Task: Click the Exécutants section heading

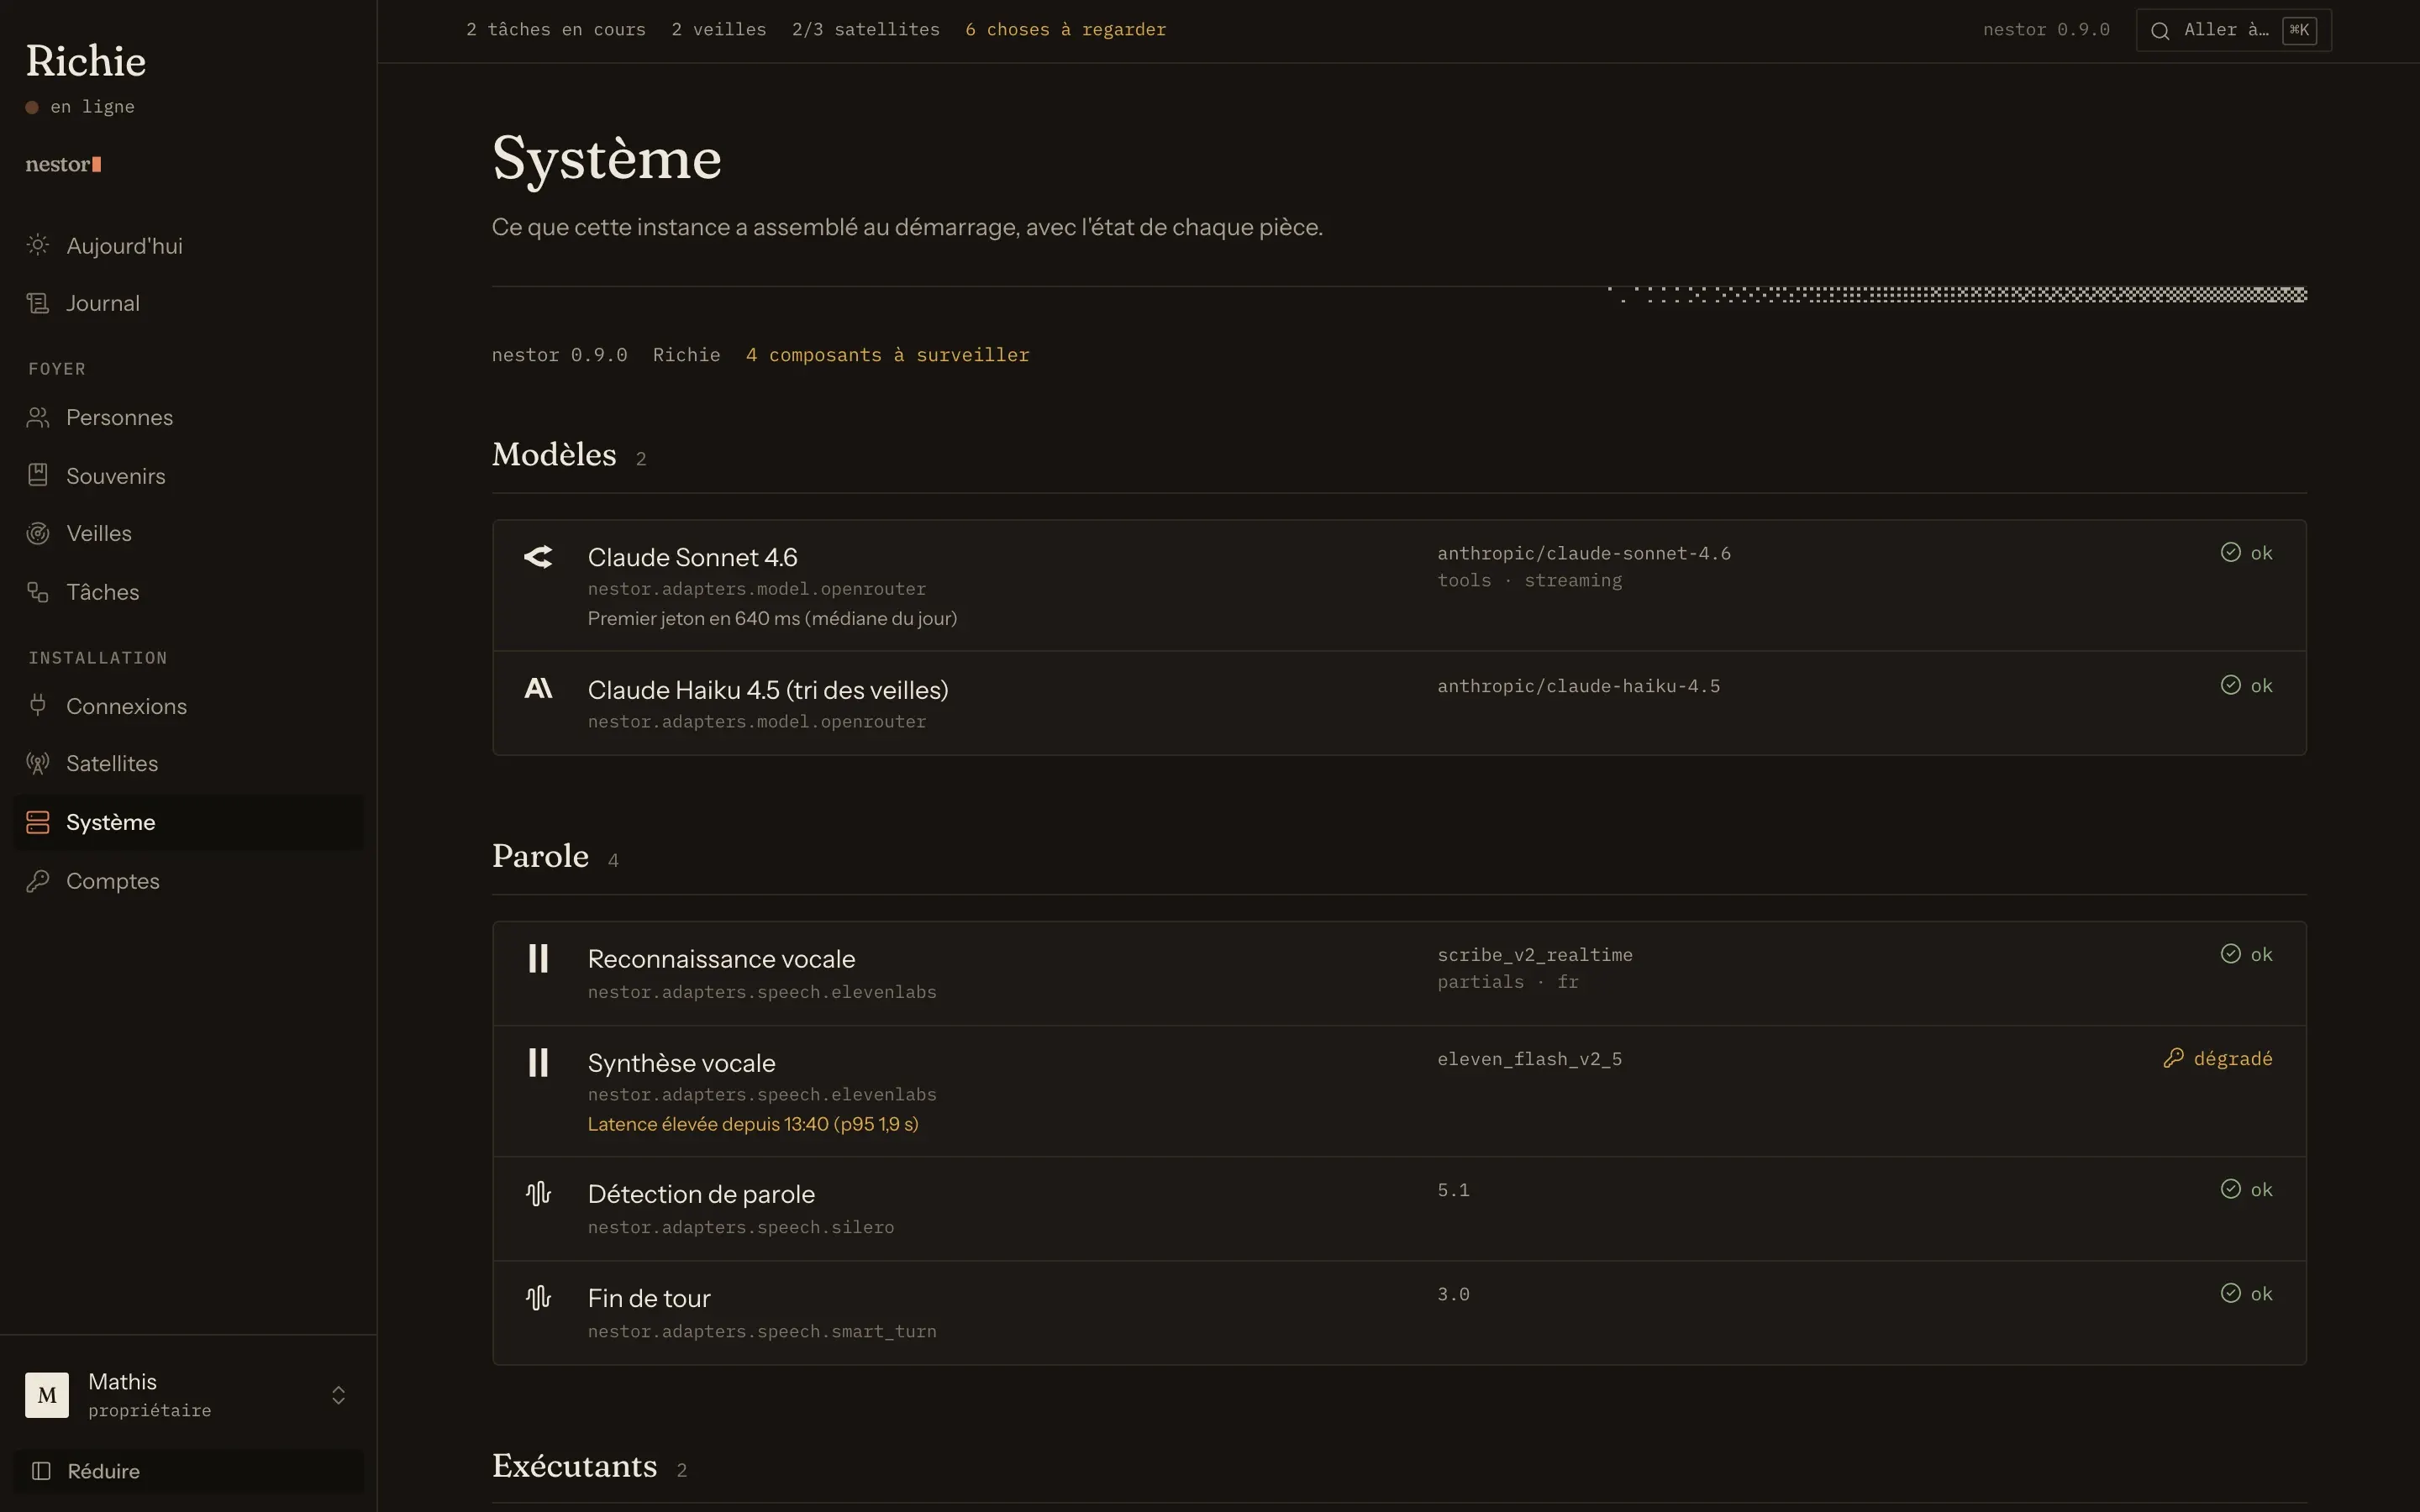Action: 575,1466
